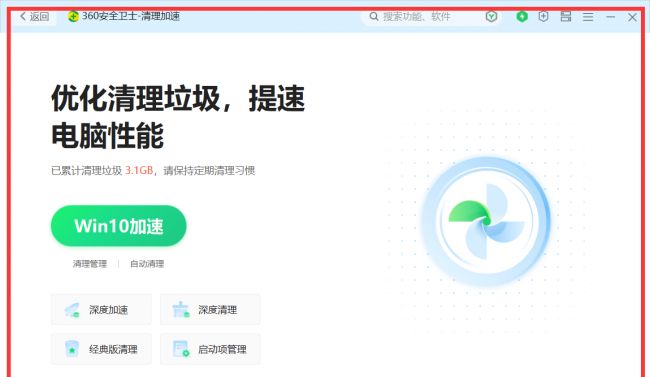Open the hamburger main menu
Viewport: 650px width, 377px height.
point(588,17)
